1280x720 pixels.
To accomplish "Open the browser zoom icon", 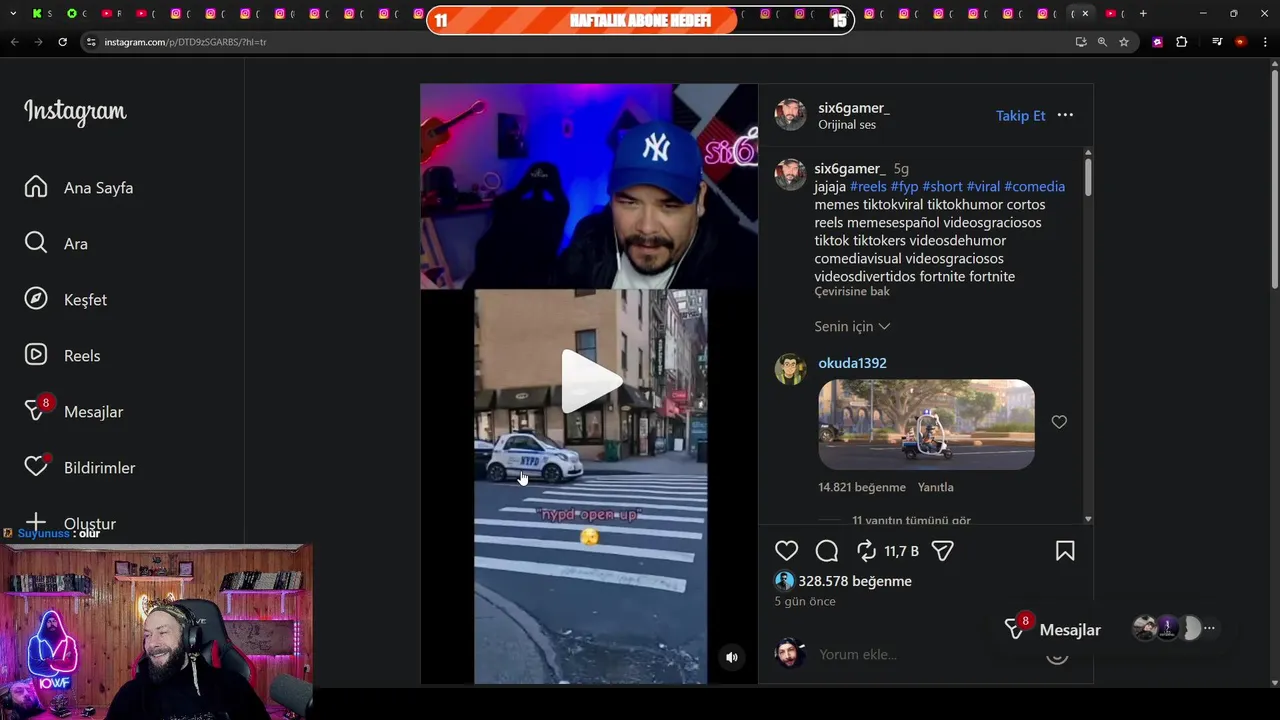I will pyautogui.click(x=1102, y=42).
